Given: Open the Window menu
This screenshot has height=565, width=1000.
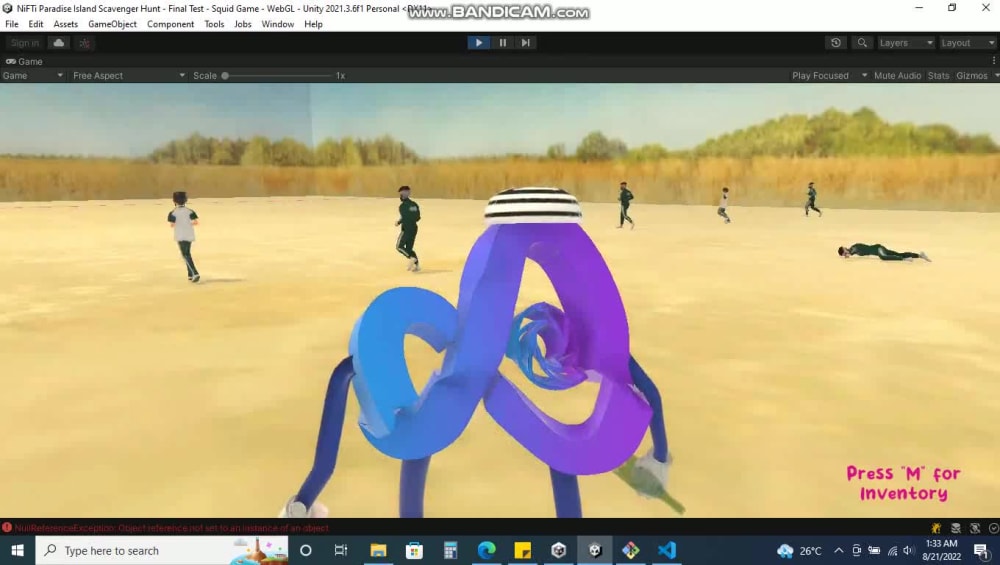Looking at the screenshot, I should coord(277,24).
